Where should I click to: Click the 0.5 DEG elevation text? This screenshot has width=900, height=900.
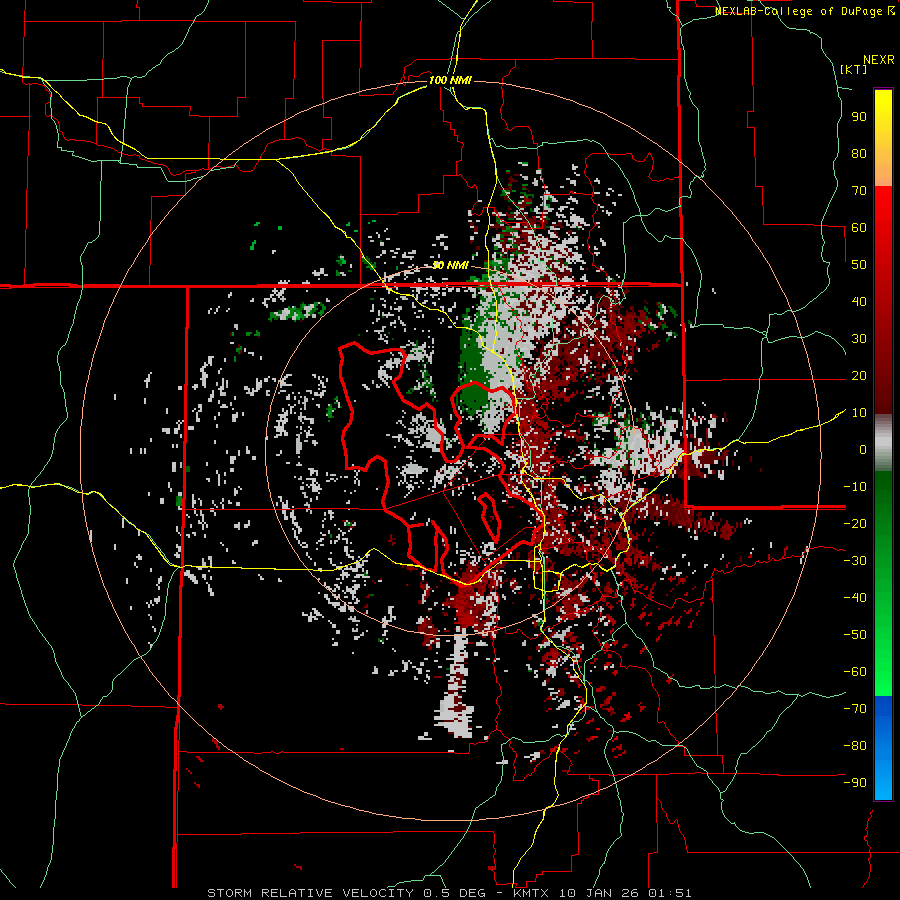[x=455, y=893]
